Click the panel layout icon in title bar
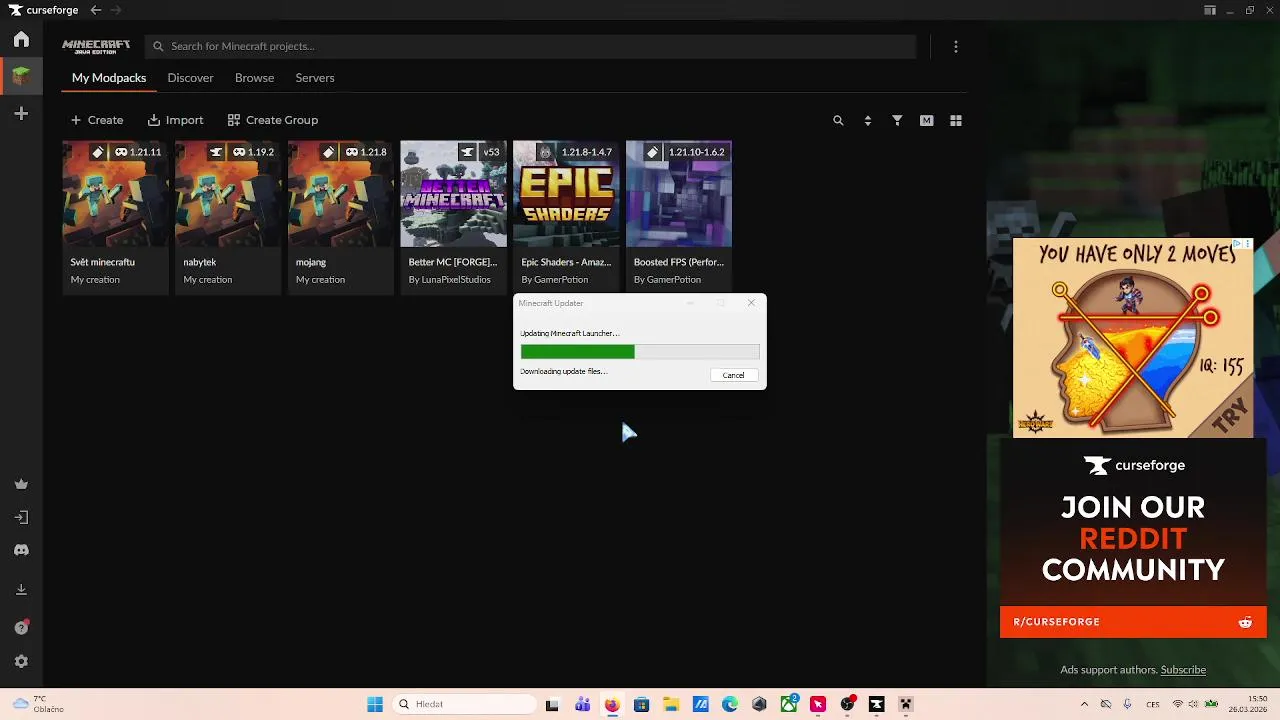1280x720 pixels. [1210, 10]
